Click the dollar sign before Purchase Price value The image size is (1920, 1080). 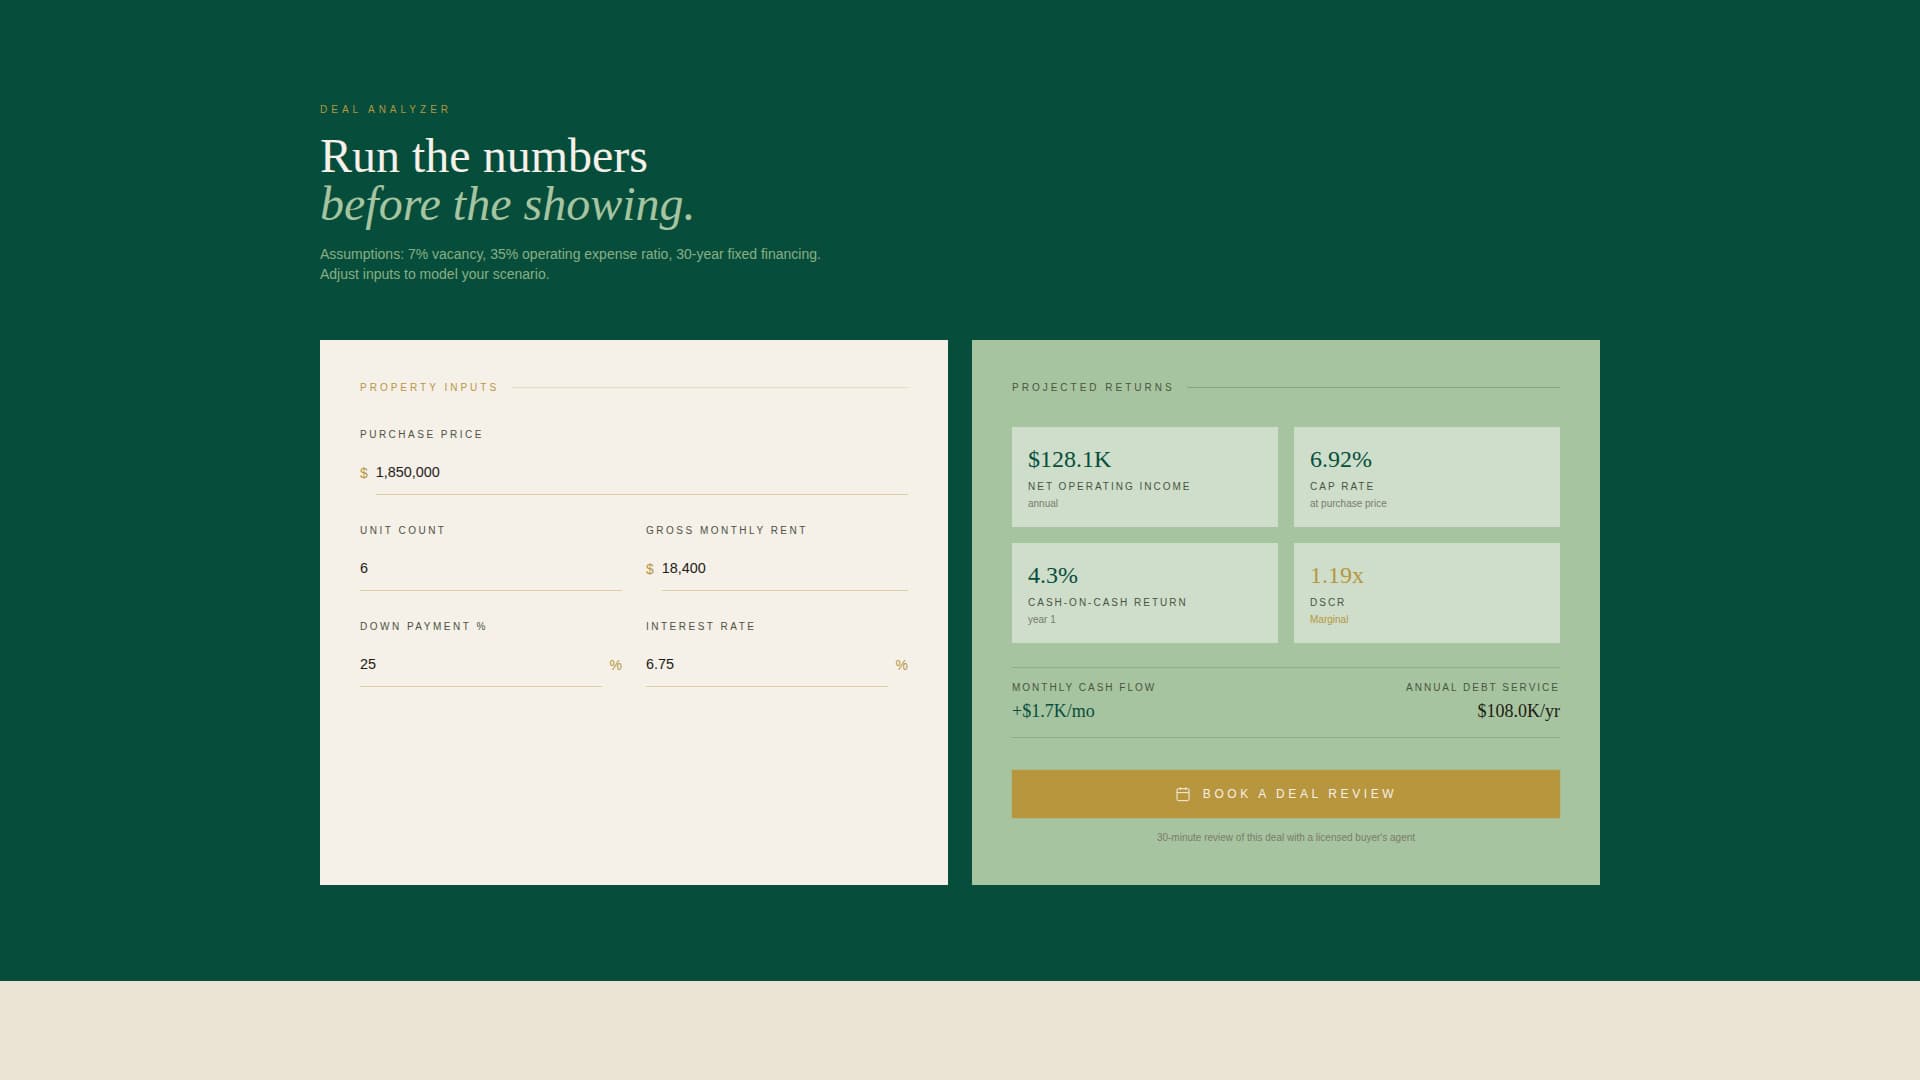point(364,473)
